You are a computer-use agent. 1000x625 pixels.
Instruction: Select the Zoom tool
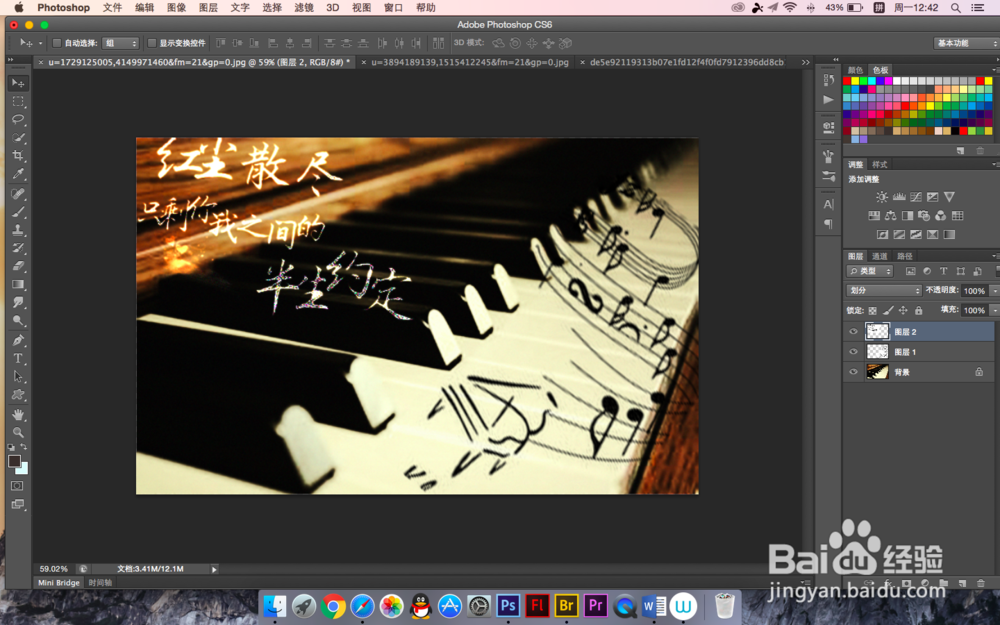coord(18,432)
